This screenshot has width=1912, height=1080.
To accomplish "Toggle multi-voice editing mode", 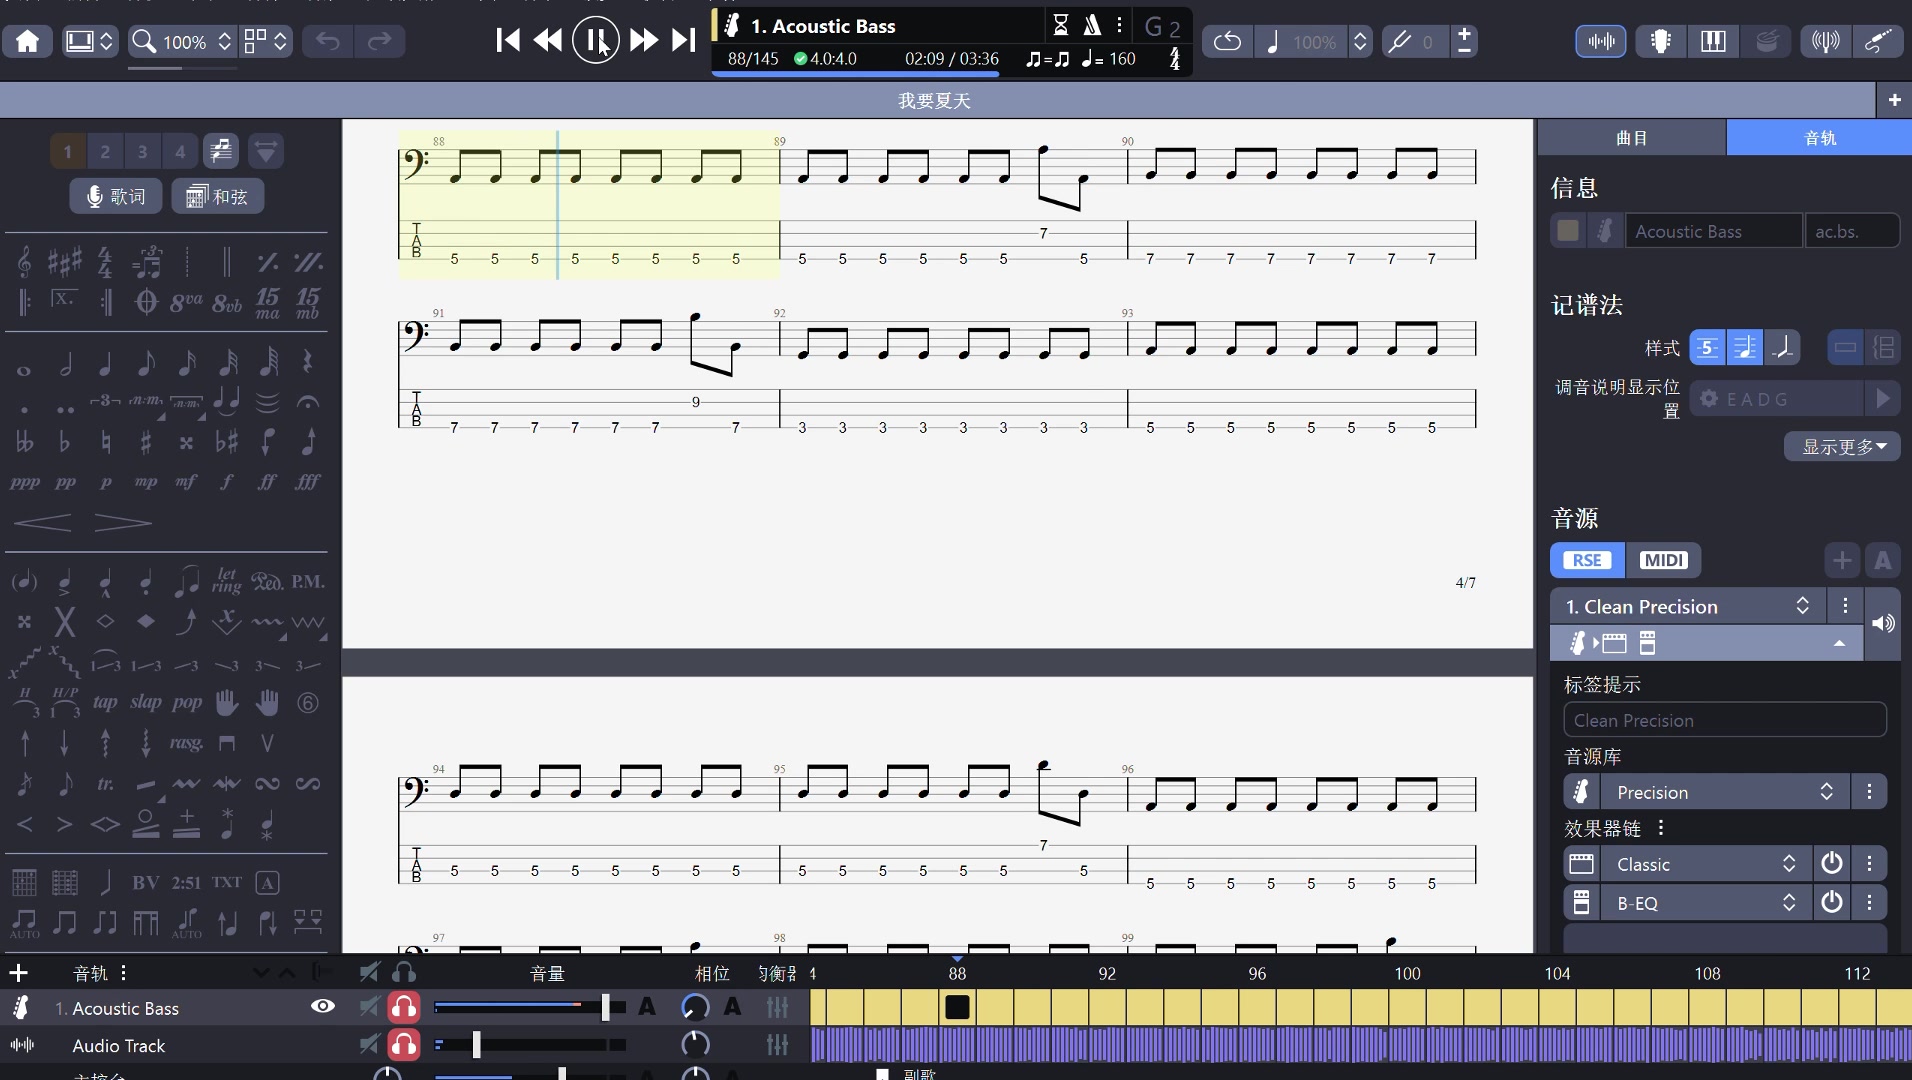I will [x=221, y=151].
